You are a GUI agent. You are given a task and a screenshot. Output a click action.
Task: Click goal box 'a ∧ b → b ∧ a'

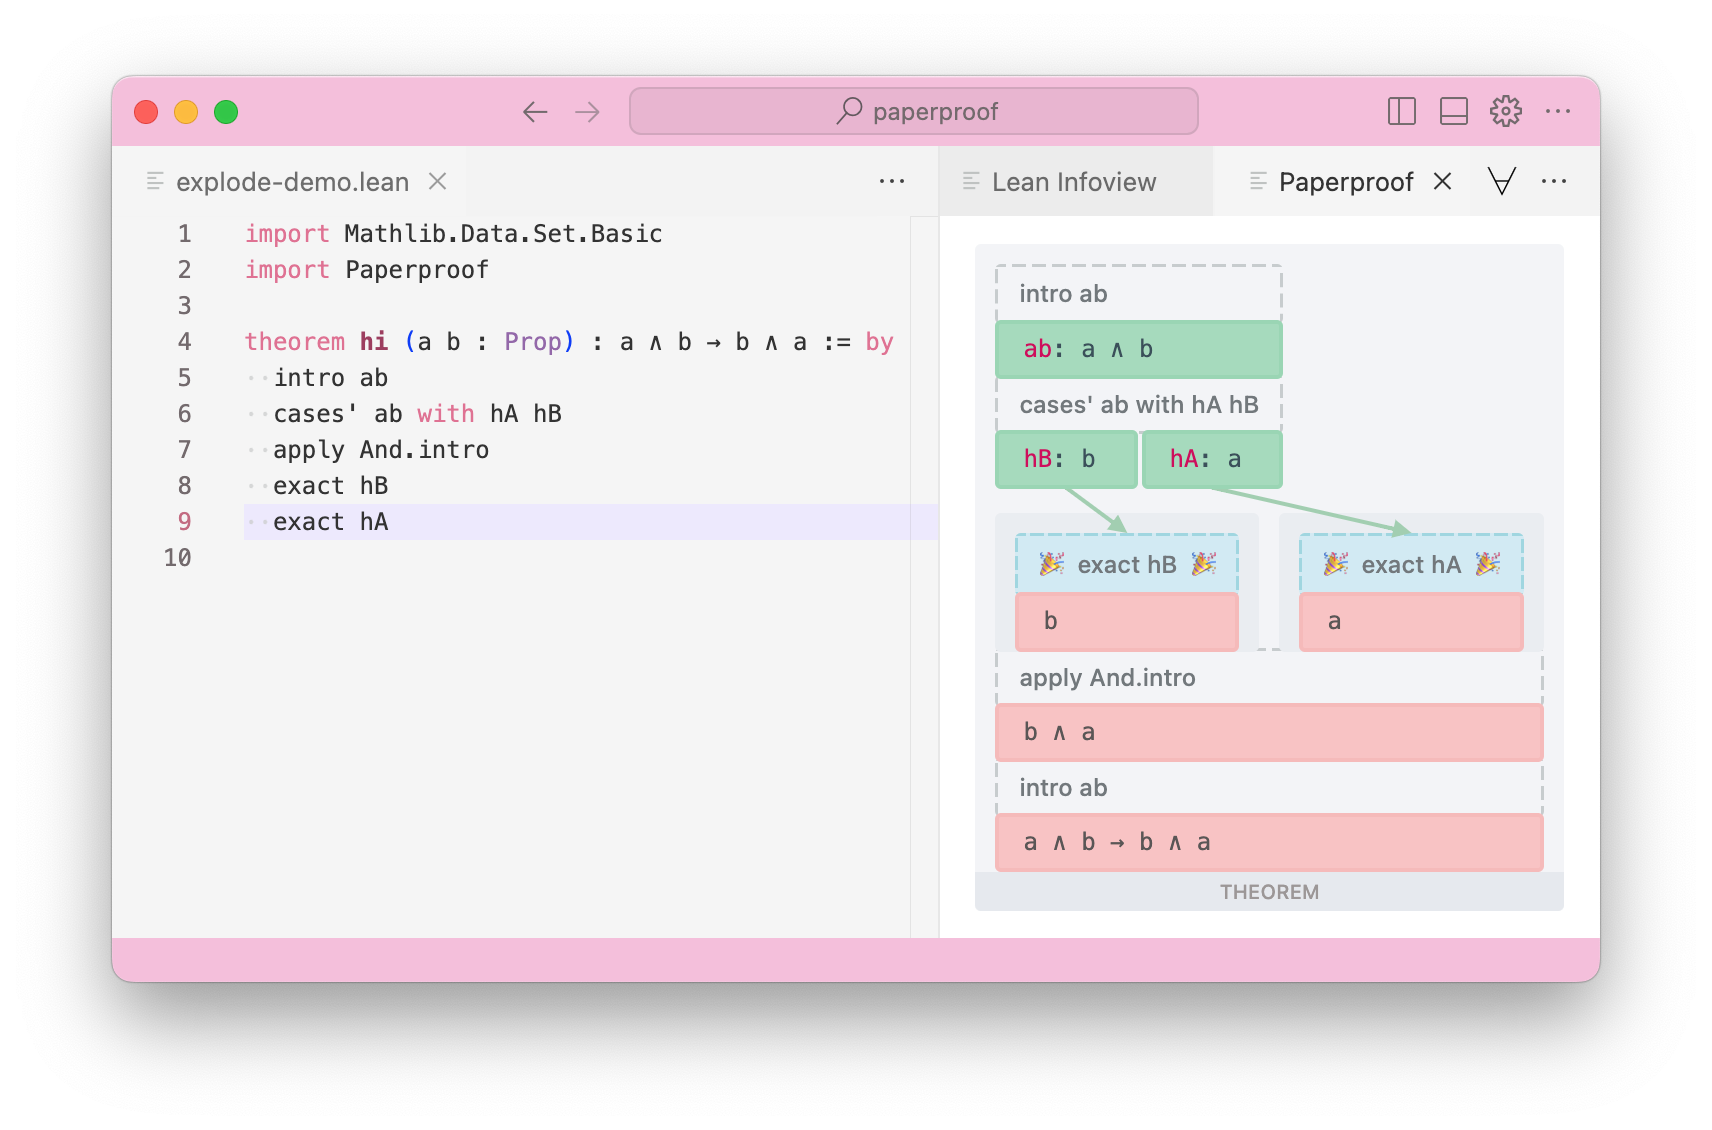click(1269, 842)
